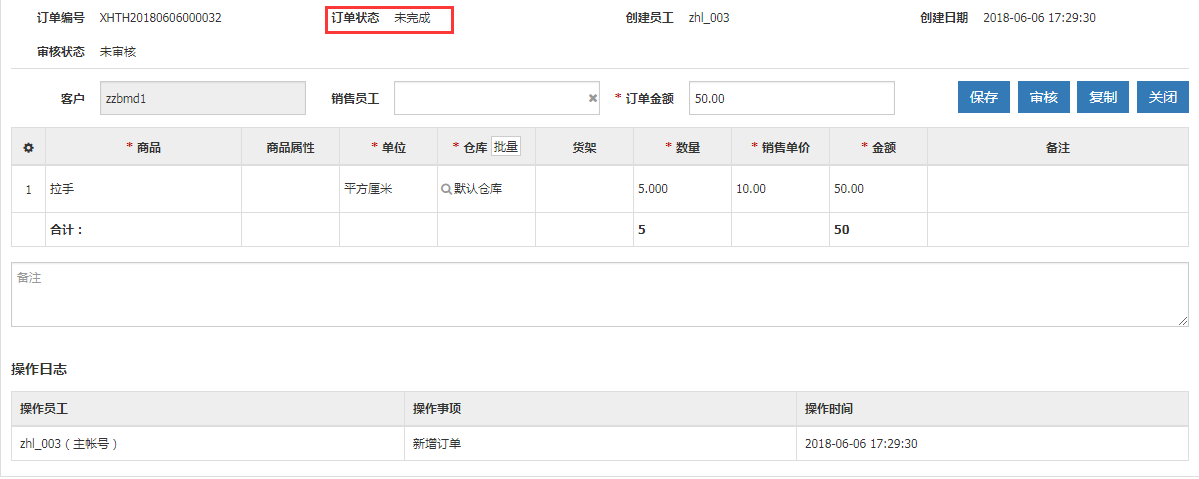This screenshot has height=479, width=1199.
Task: Click the gear settings icon in table header
Action: pyautogui.click(x=28, y=148)
